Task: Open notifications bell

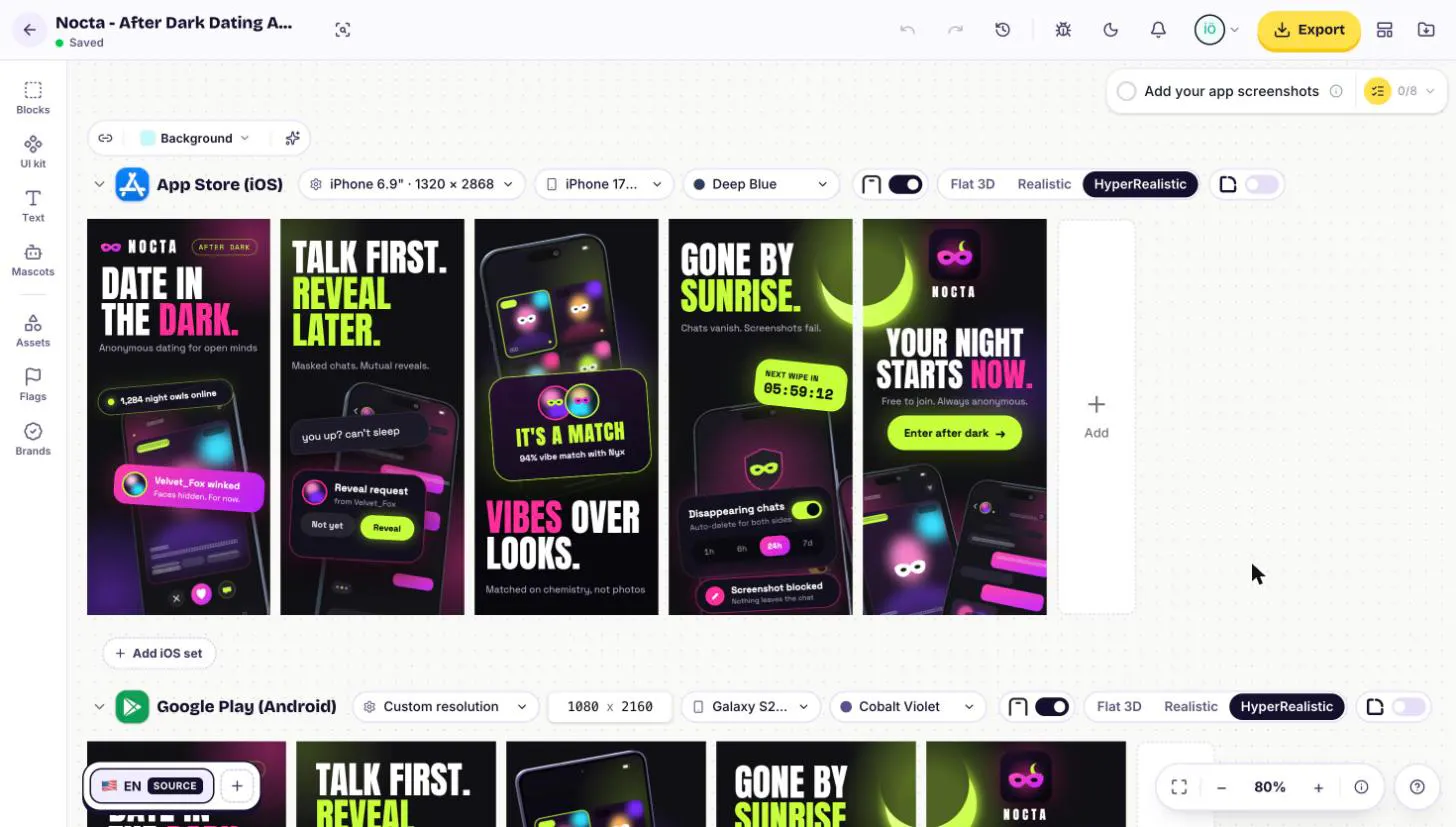Action: (1158, 30)
